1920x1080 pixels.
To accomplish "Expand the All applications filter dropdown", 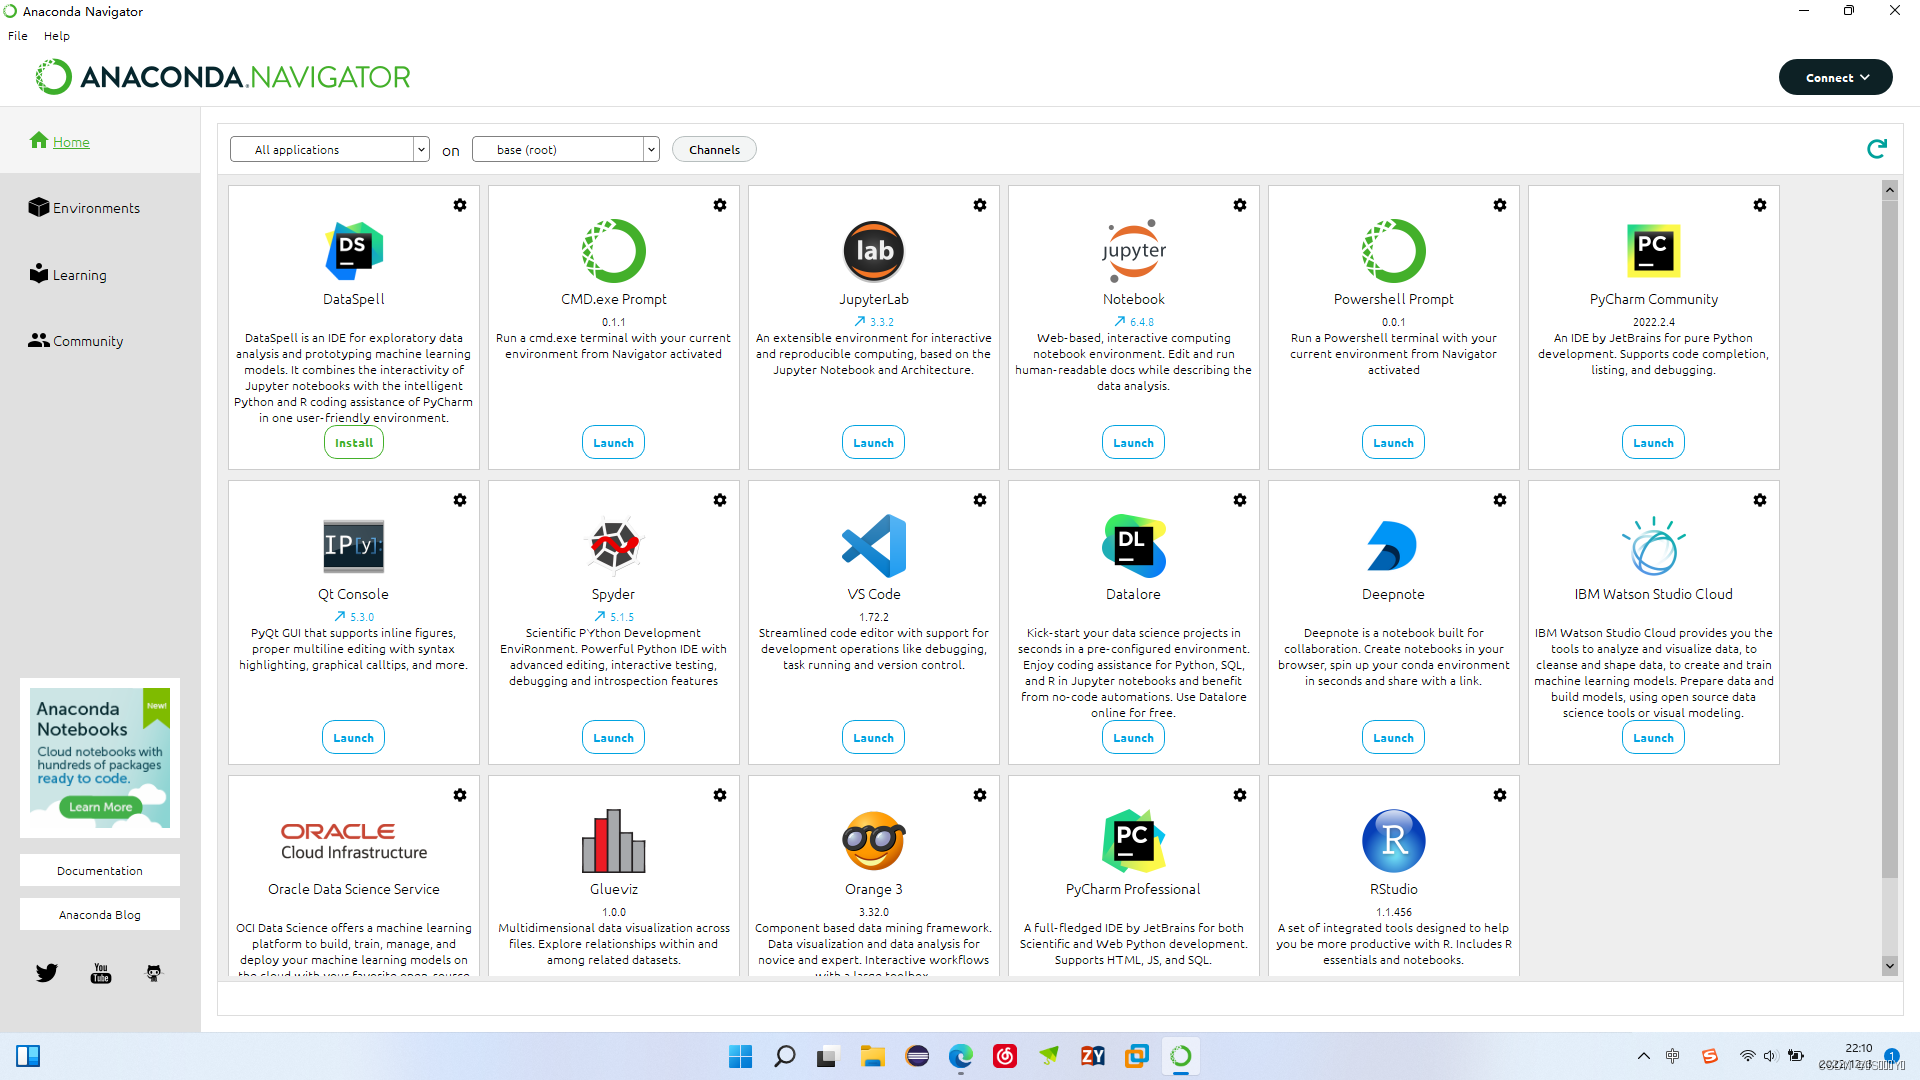I will [330, 150].
